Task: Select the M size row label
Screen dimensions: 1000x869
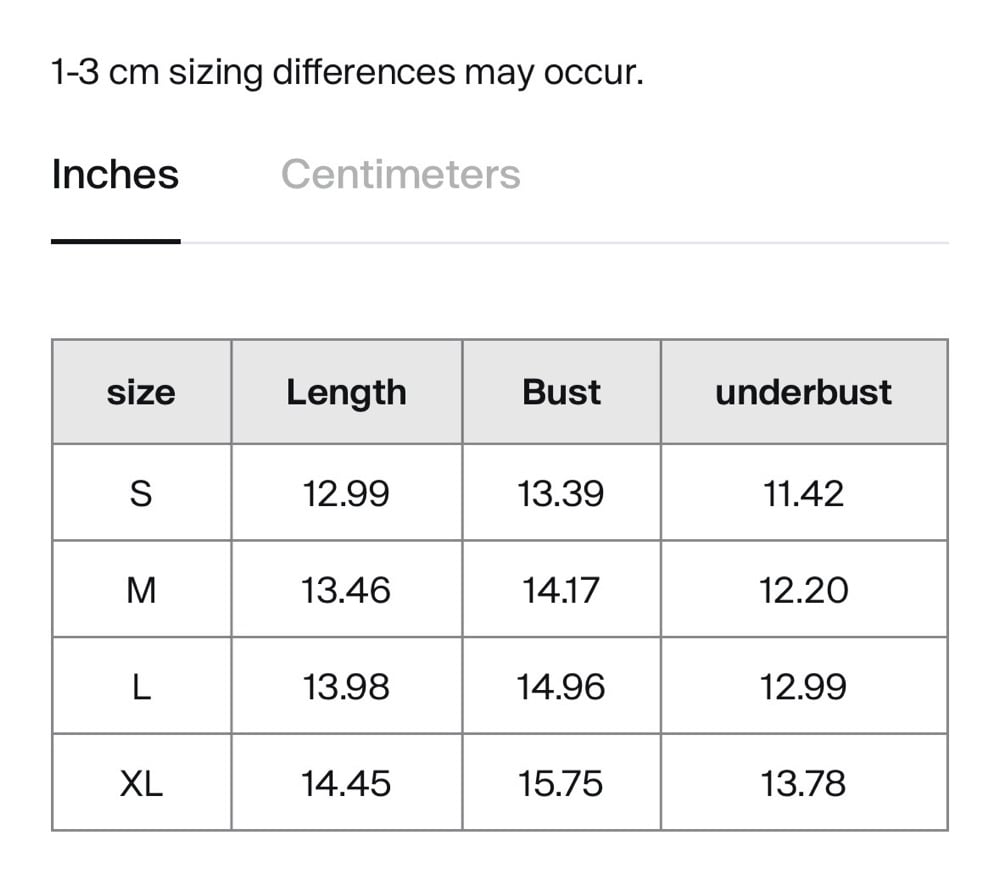Action: [x=141, y=590]
